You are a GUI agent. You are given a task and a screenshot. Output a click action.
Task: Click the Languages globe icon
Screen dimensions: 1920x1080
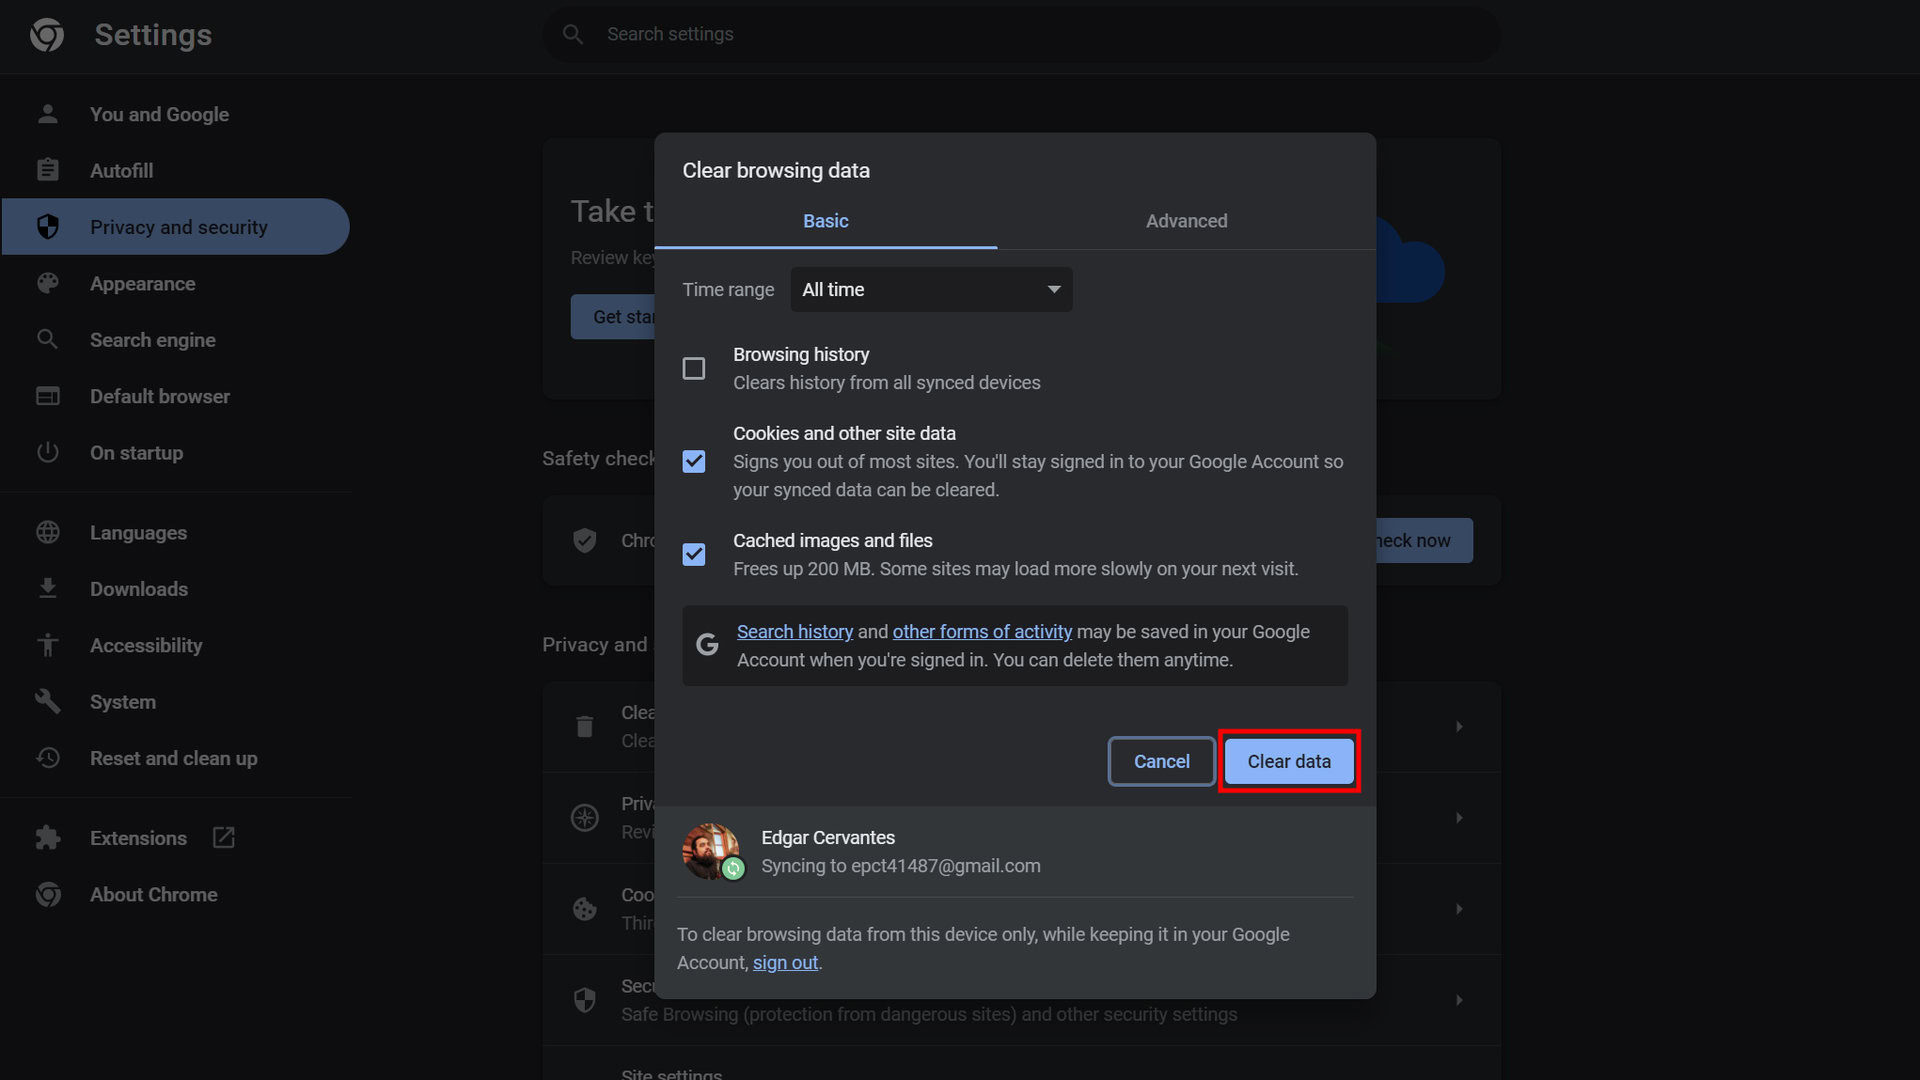click(x=47, y=532)
